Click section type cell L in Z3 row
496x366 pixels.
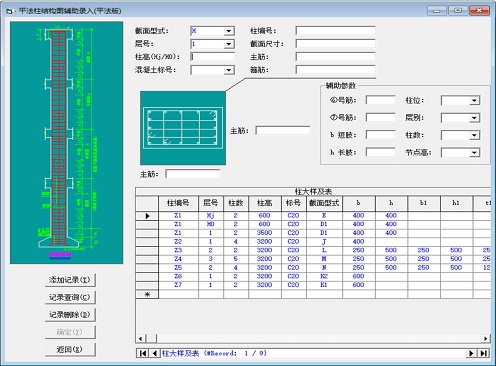(x=324, y=250)
